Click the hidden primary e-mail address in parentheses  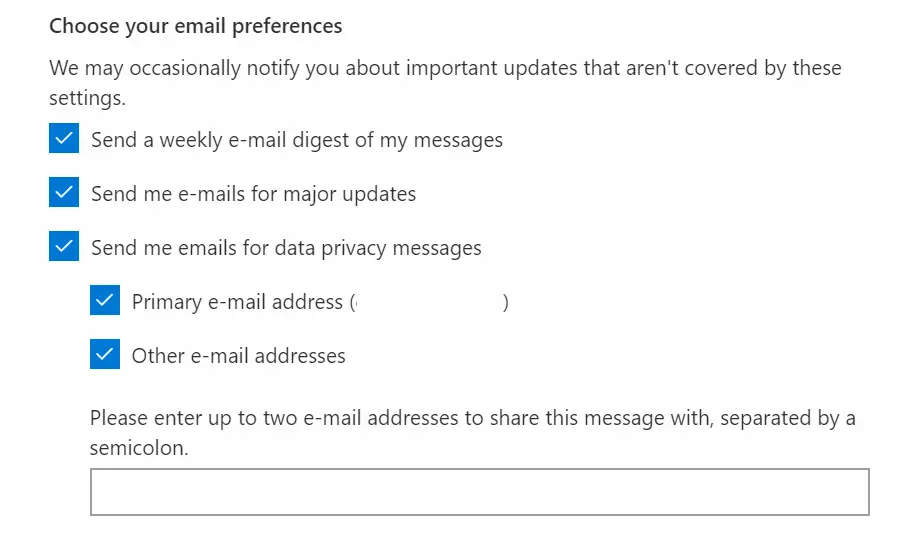point(428,301)
